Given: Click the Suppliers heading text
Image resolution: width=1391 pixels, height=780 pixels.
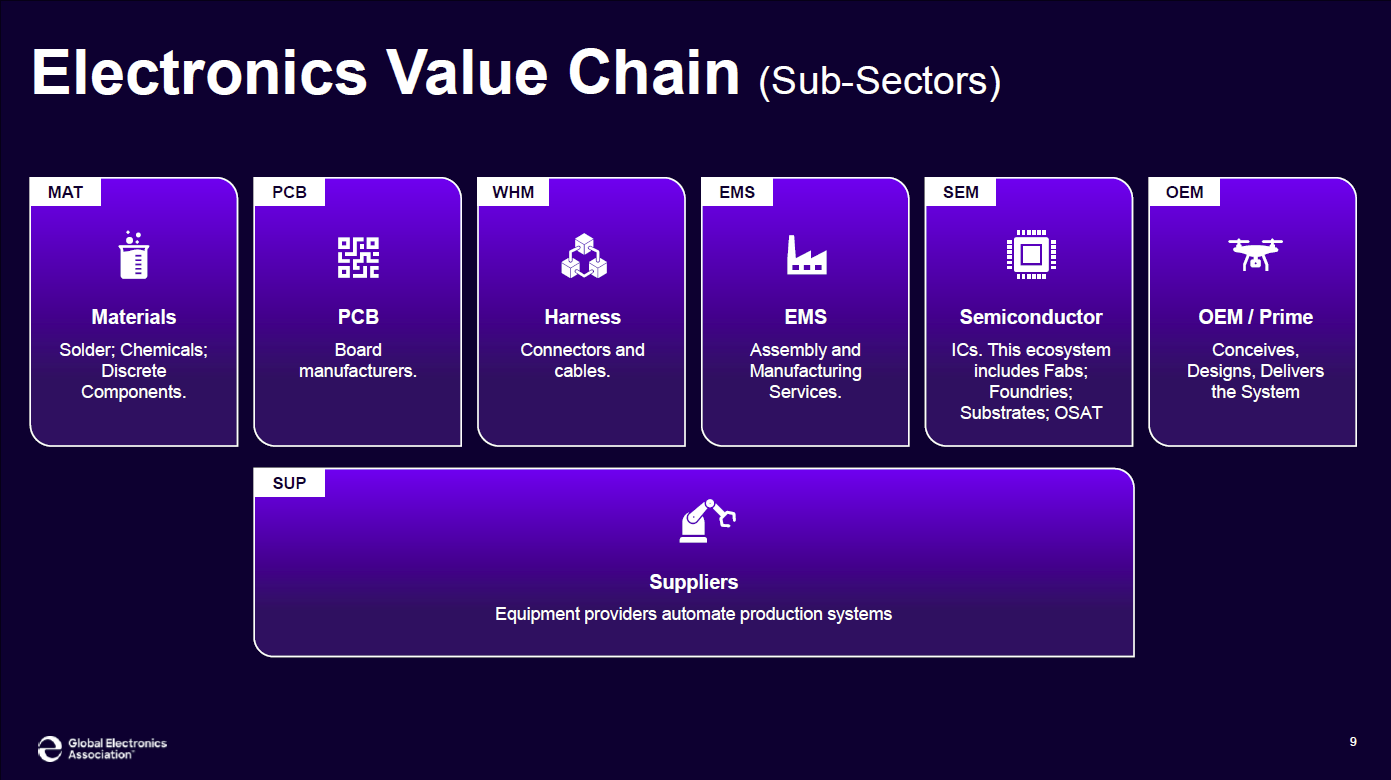Looking at the screenshot, I should (x=693, y=582).
